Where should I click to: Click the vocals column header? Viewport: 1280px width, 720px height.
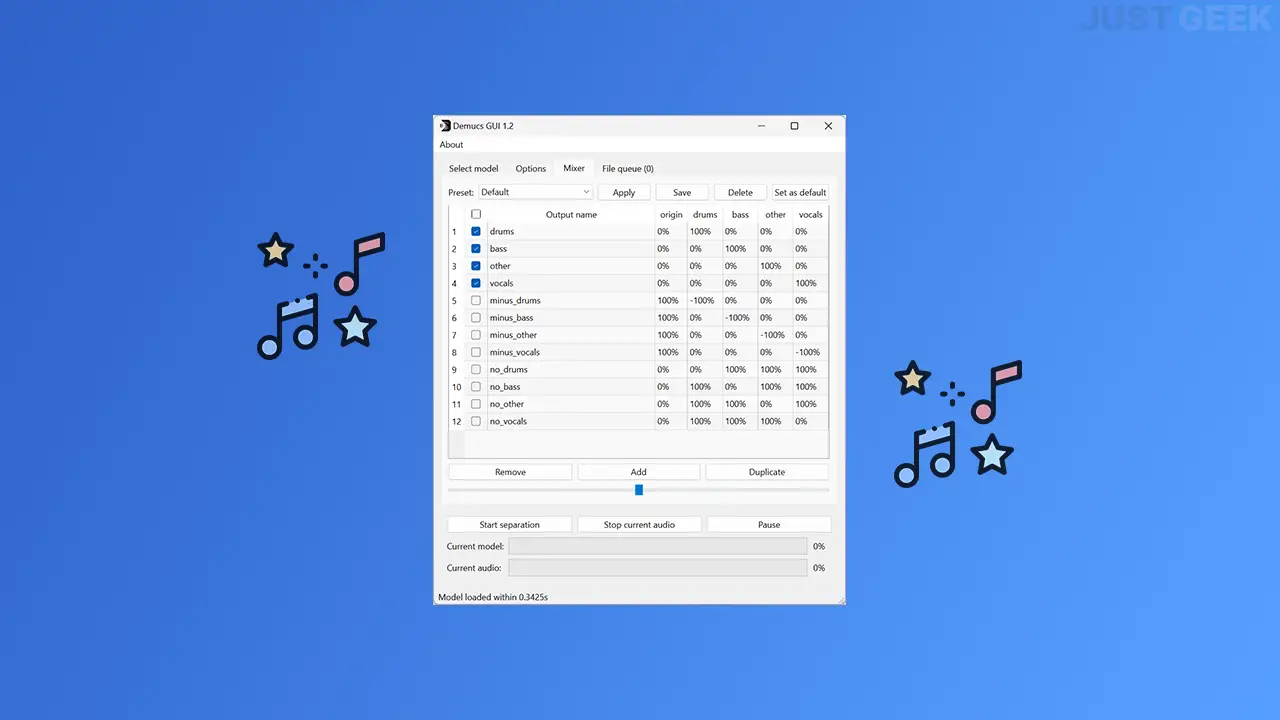pos(810,214)
